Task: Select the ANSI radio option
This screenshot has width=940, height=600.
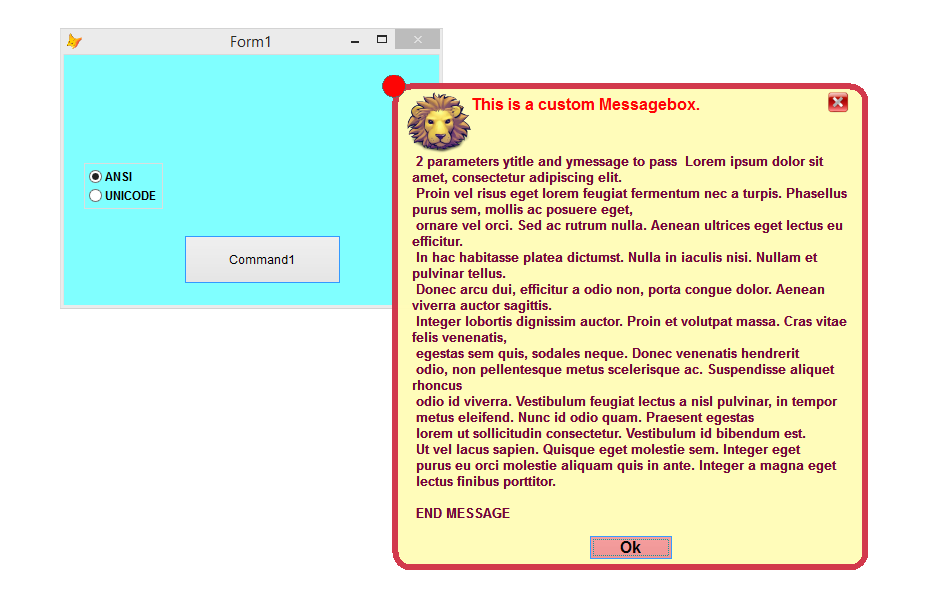Action: point(96,177)
